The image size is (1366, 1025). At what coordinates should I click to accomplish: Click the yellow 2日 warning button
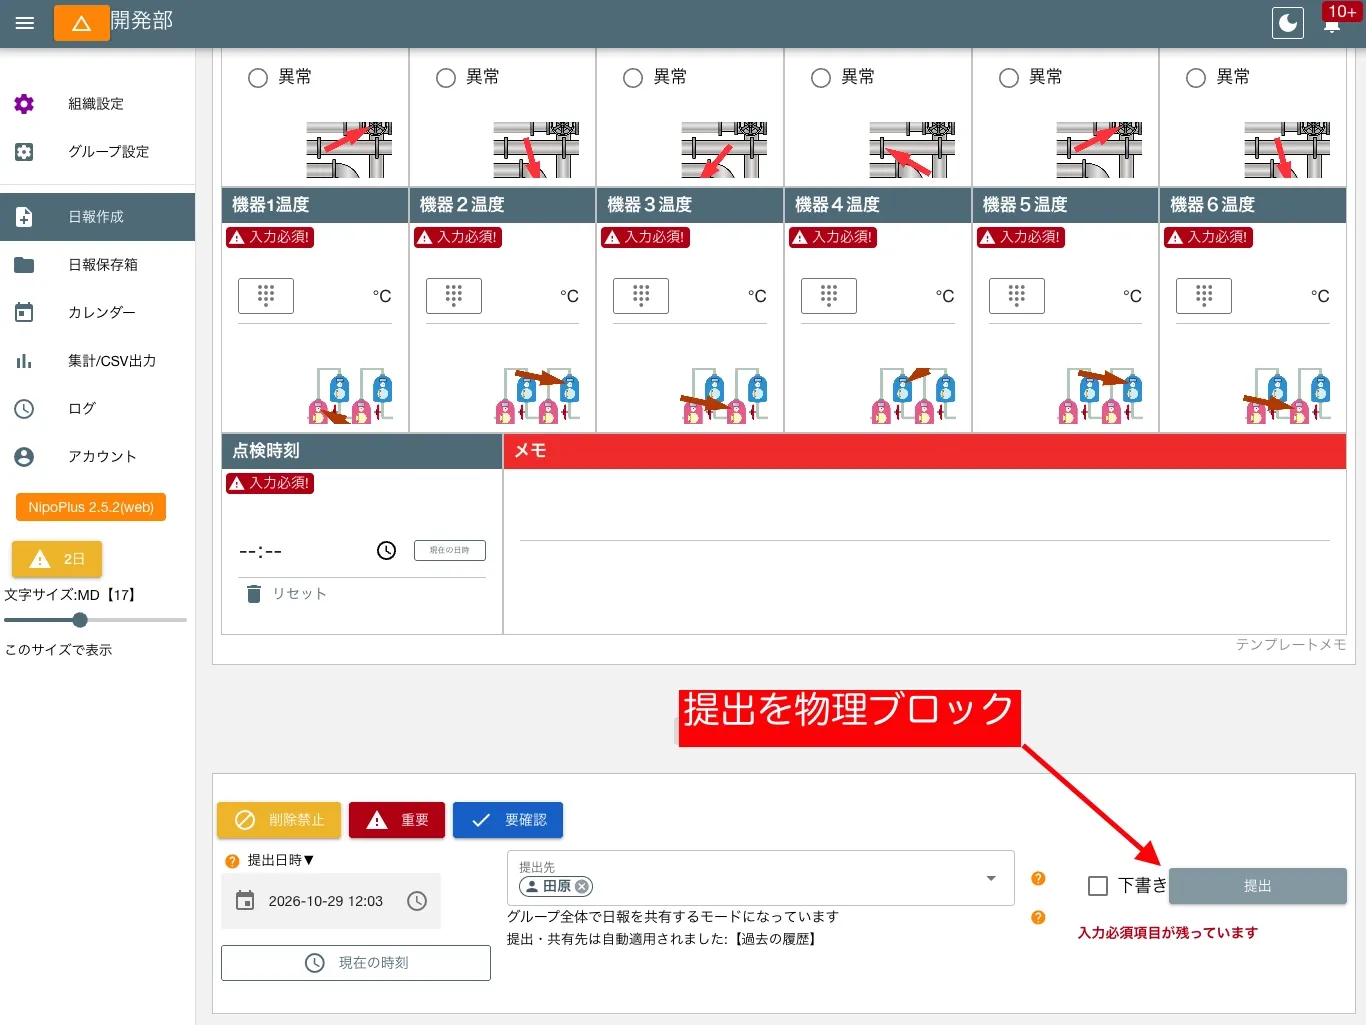pos(57,559)
